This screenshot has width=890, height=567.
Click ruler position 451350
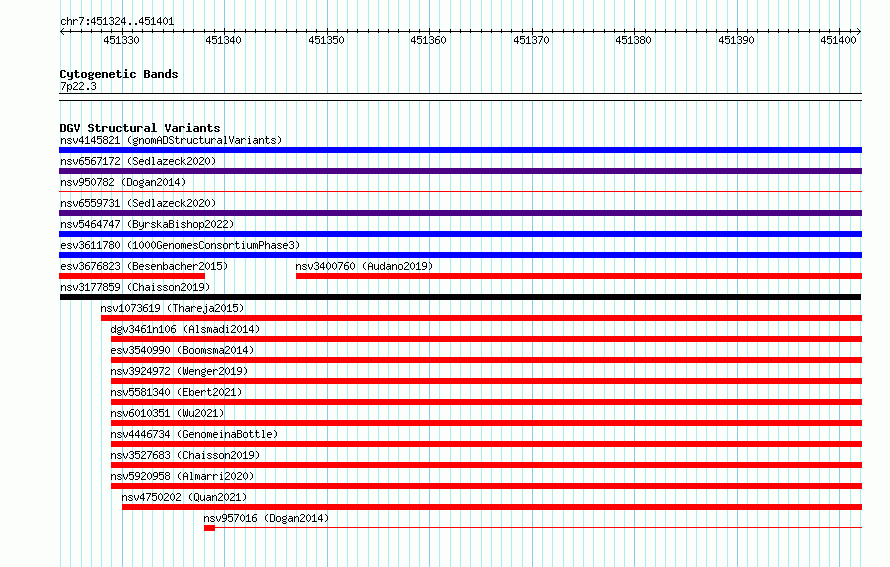(326, 40)
